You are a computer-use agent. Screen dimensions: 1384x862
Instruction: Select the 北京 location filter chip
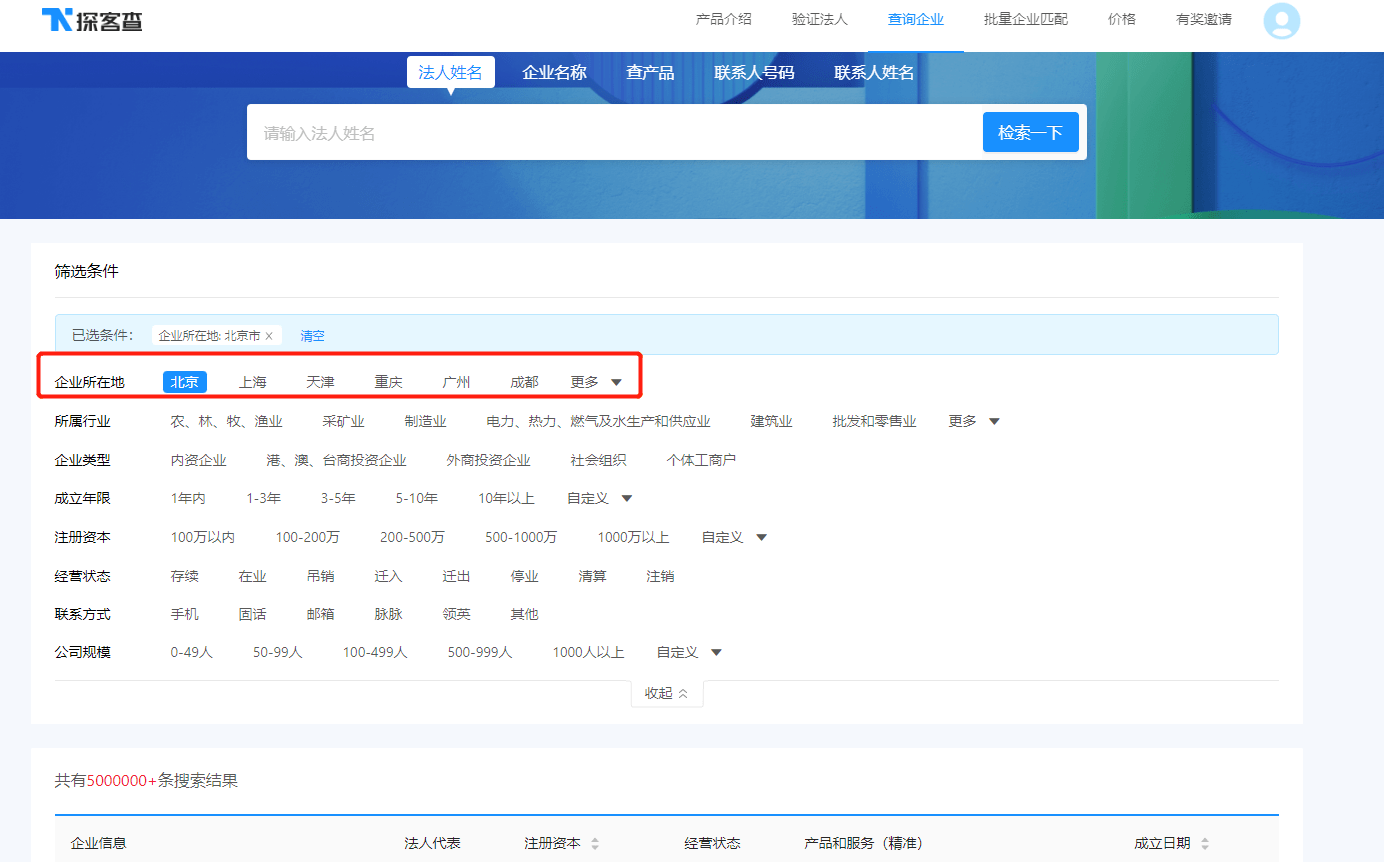[x=184, y=381]
